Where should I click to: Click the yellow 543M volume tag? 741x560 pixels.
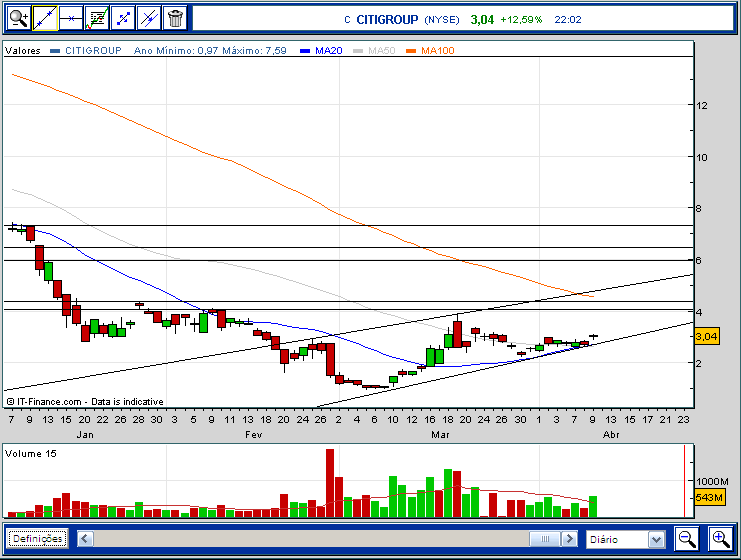coord(709,497)
